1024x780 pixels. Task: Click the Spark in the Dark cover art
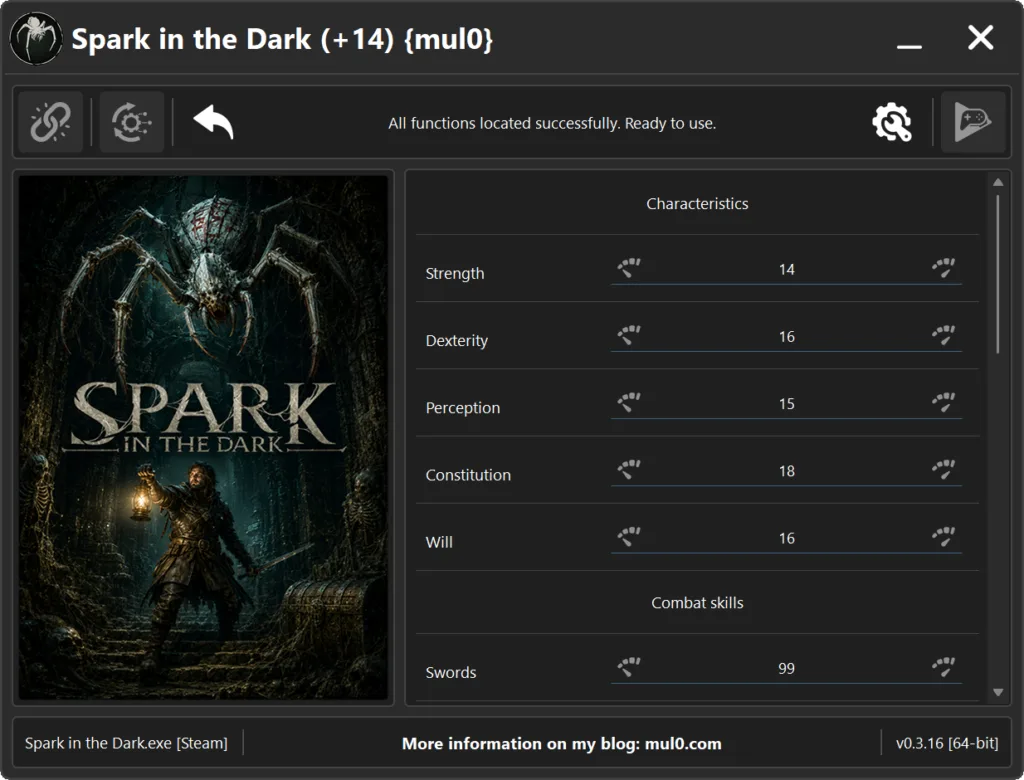pyautogui.click(x=203, y=438)
